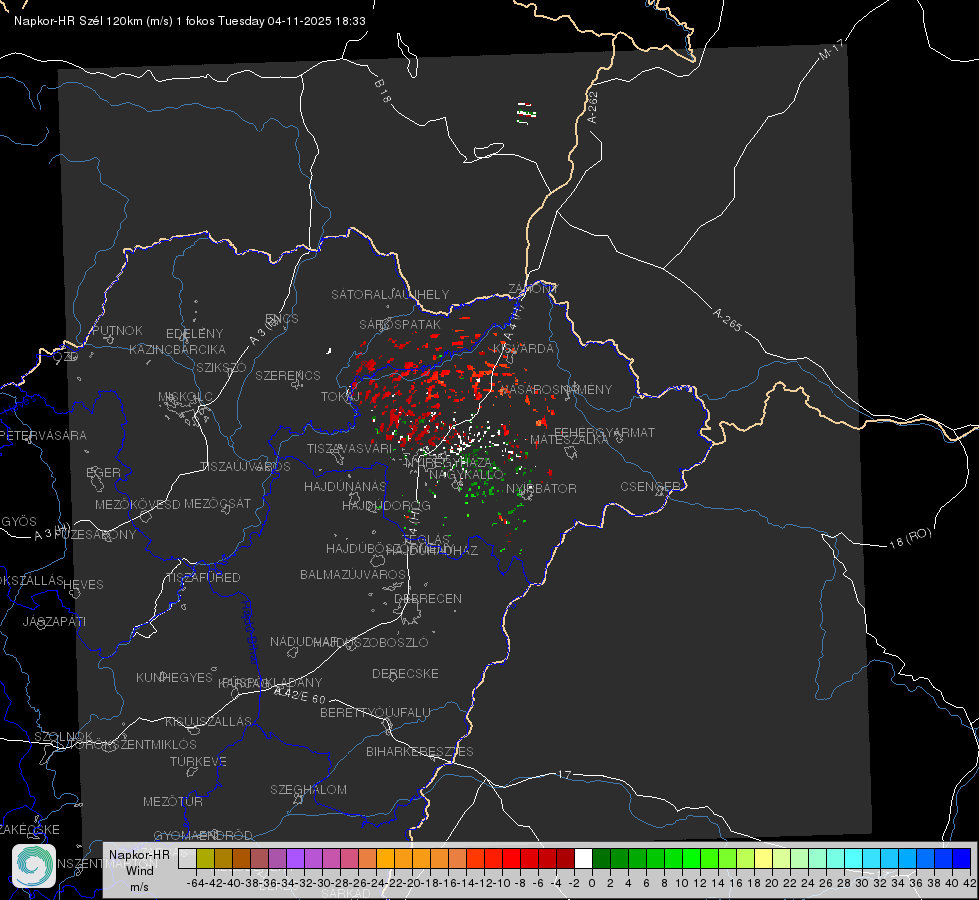Select the cyan swatch between 28 and 30
Image resolution: width=979 pixels, height=900 pixels.
point(853,858)
